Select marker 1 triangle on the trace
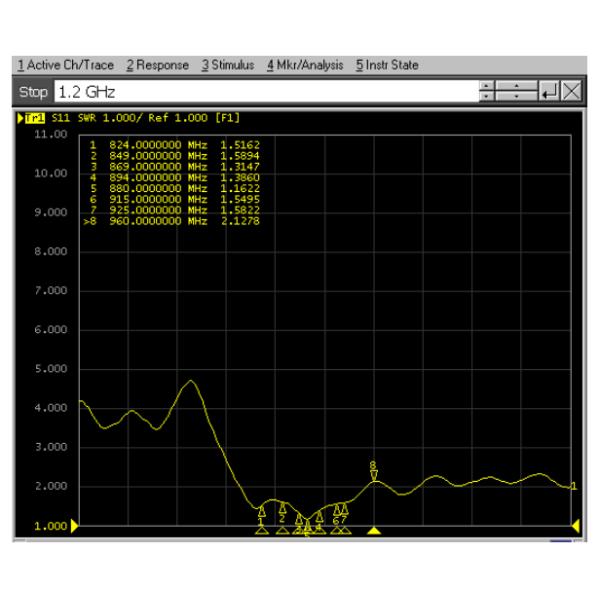Viewport: 600px width, 600px height. point(262,511)
